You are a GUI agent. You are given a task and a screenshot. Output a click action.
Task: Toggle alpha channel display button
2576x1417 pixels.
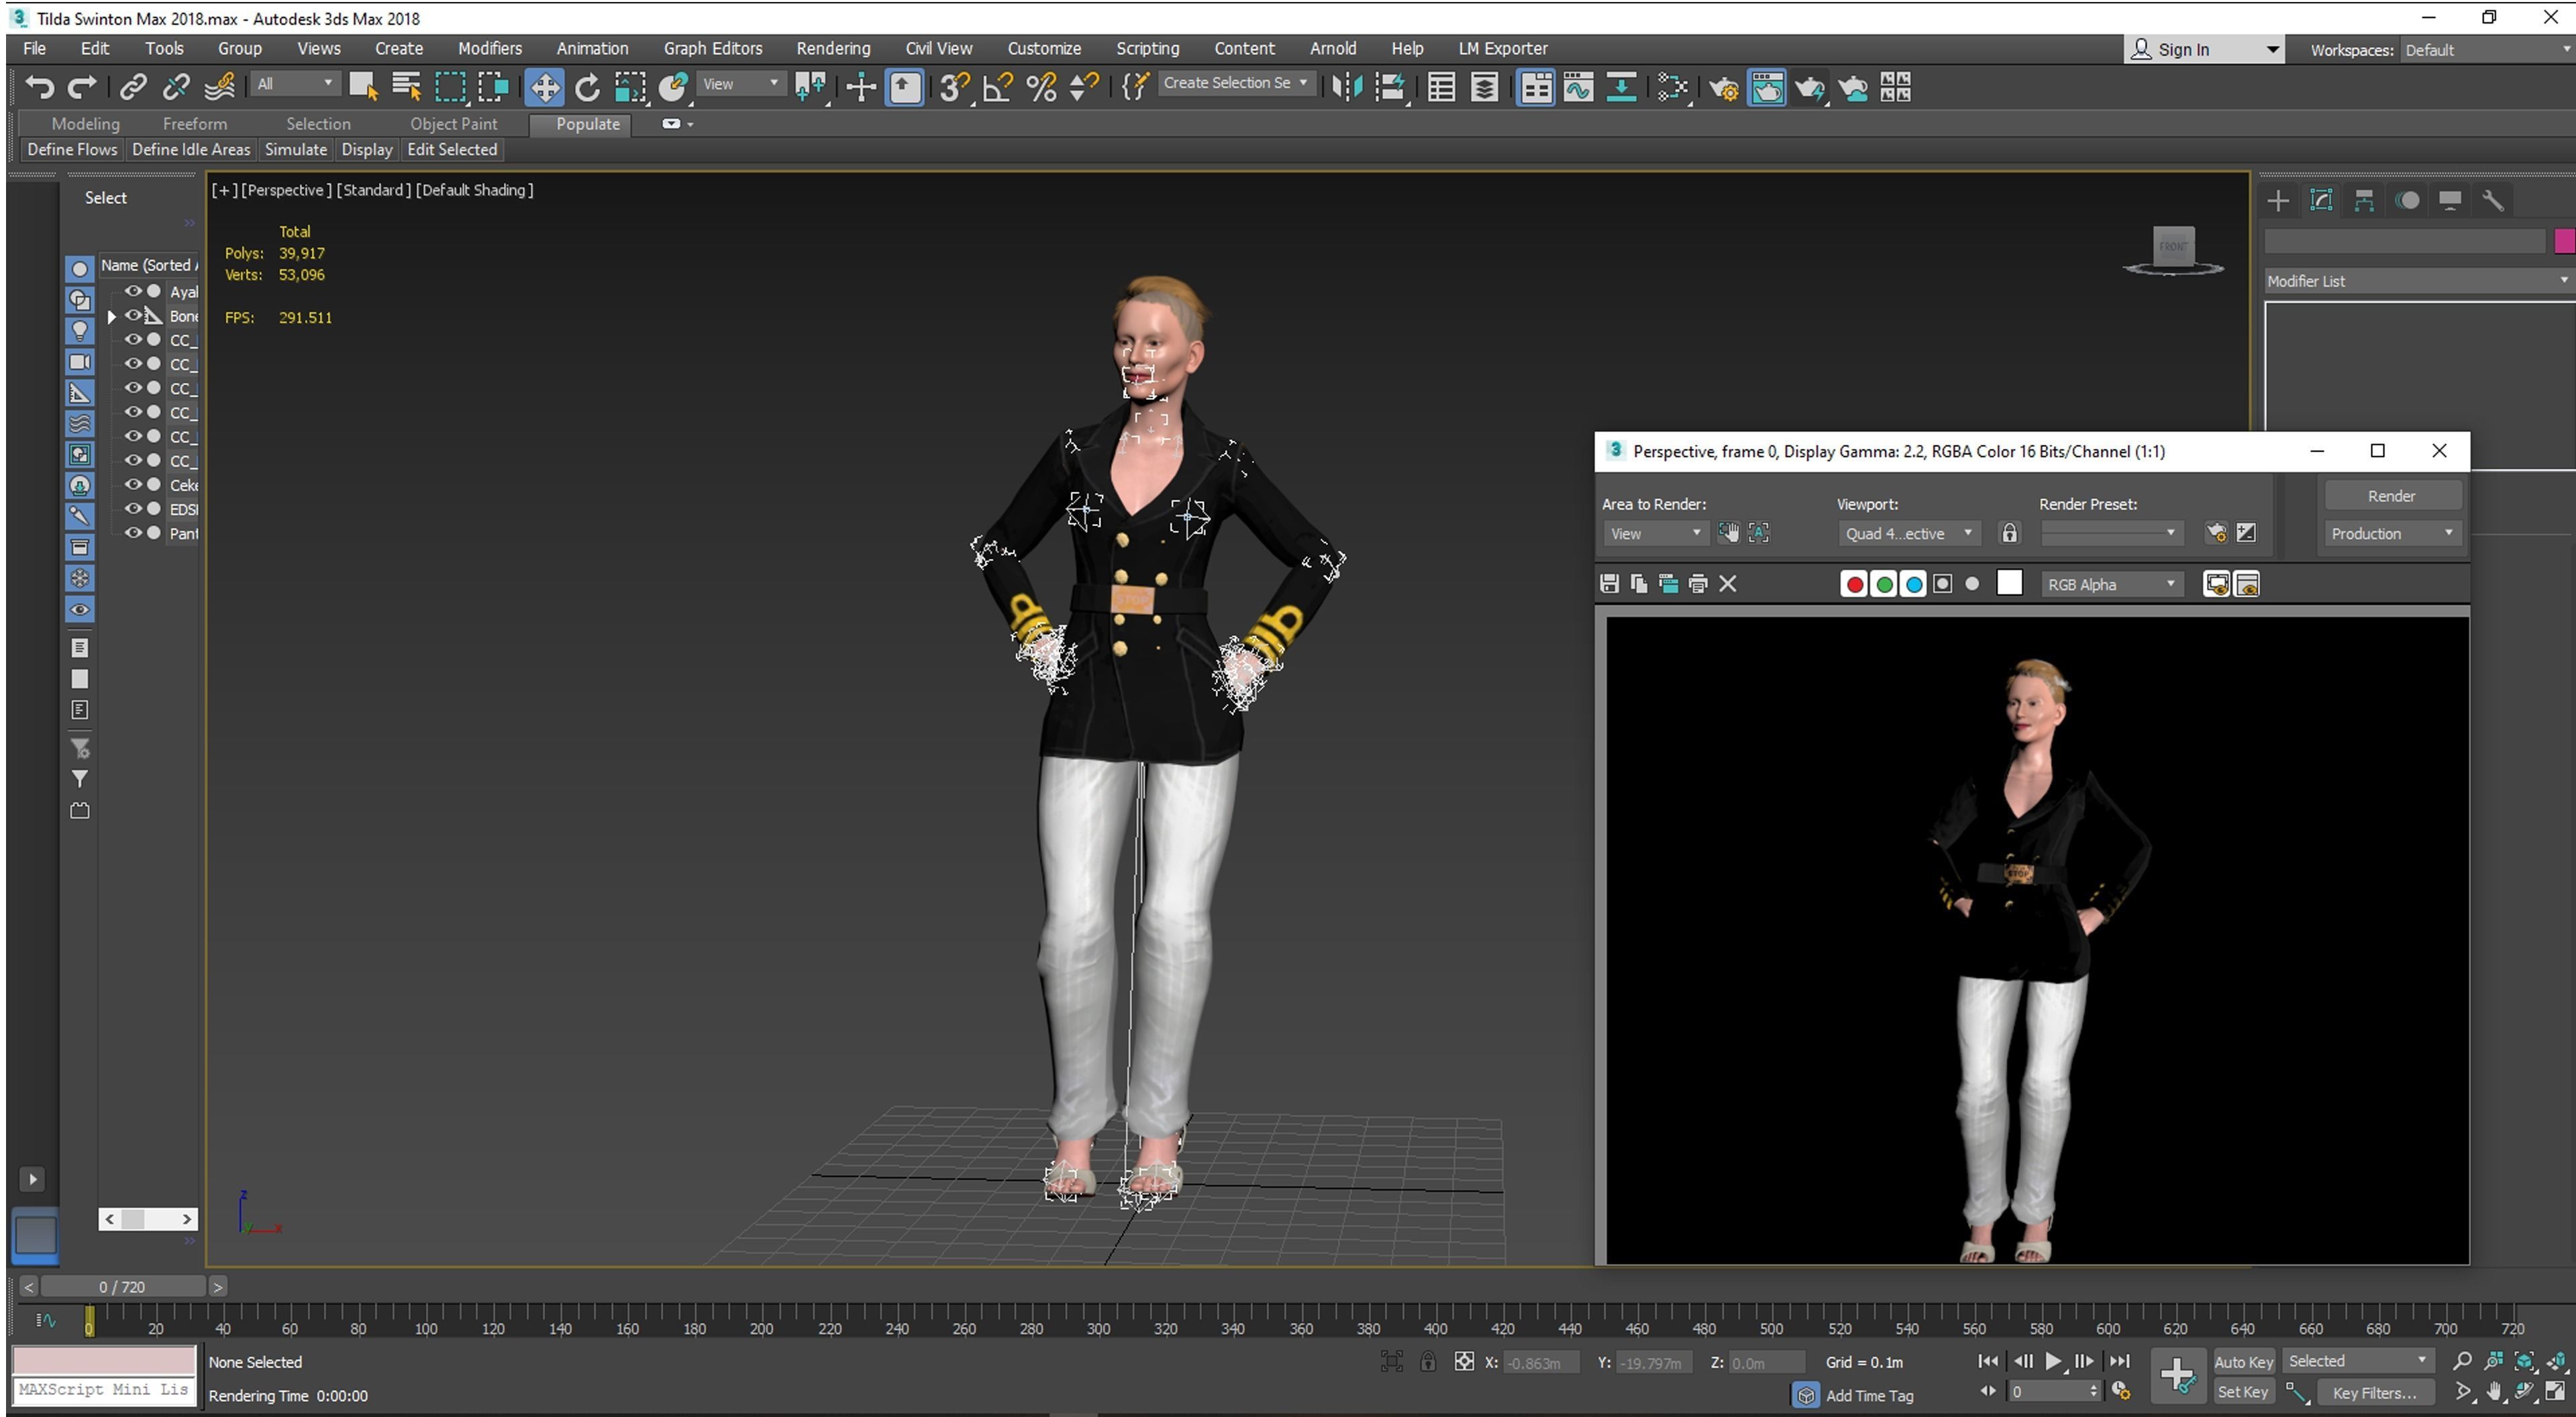point(1942,584)
